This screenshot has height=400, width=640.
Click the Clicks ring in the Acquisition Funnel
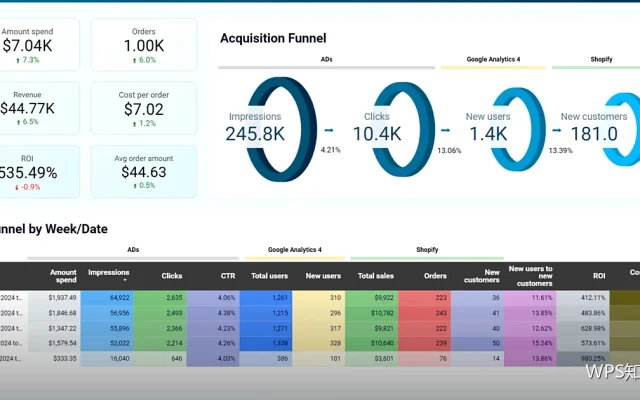click(x=404, y=129)
